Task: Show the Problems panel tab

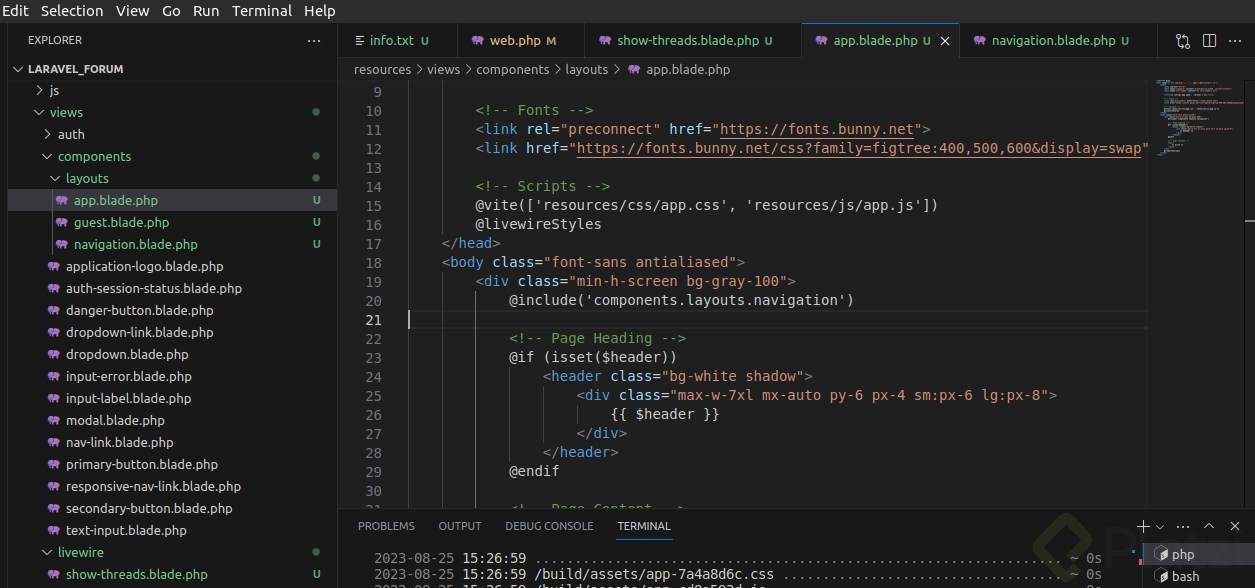Action: pos(386,526)
